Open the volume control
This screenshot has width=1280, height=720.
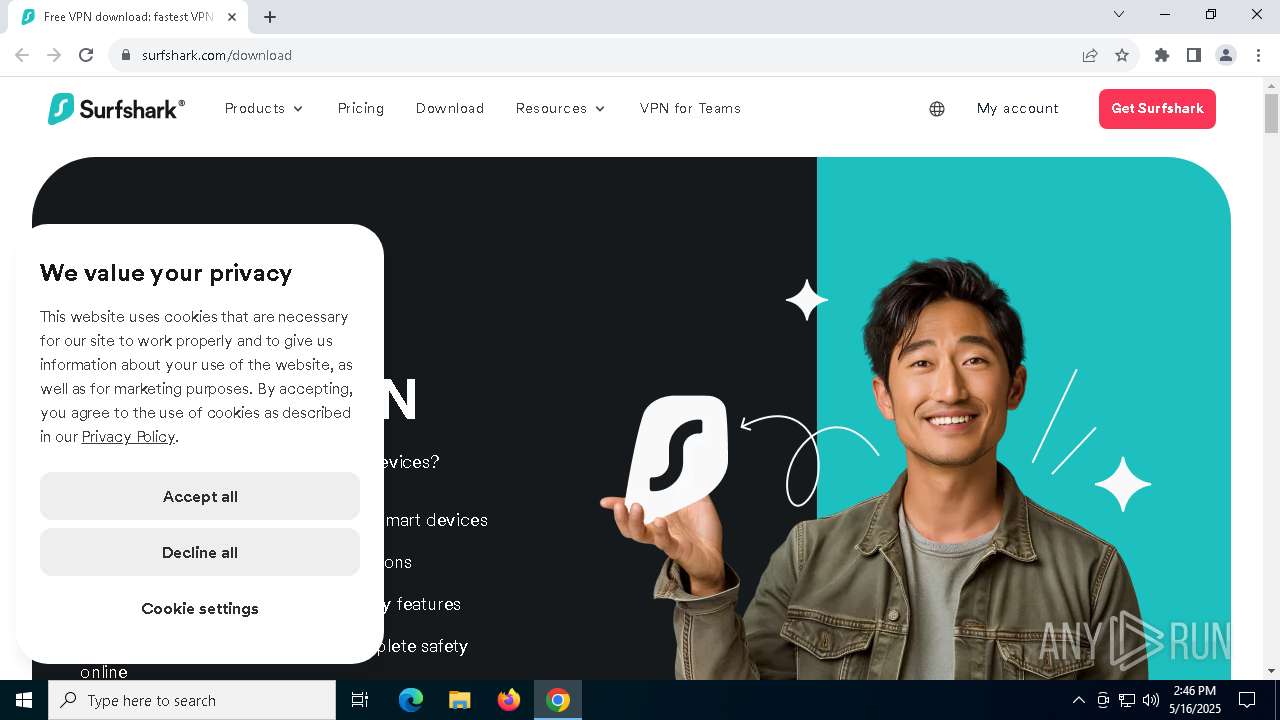click(1151, 700)
